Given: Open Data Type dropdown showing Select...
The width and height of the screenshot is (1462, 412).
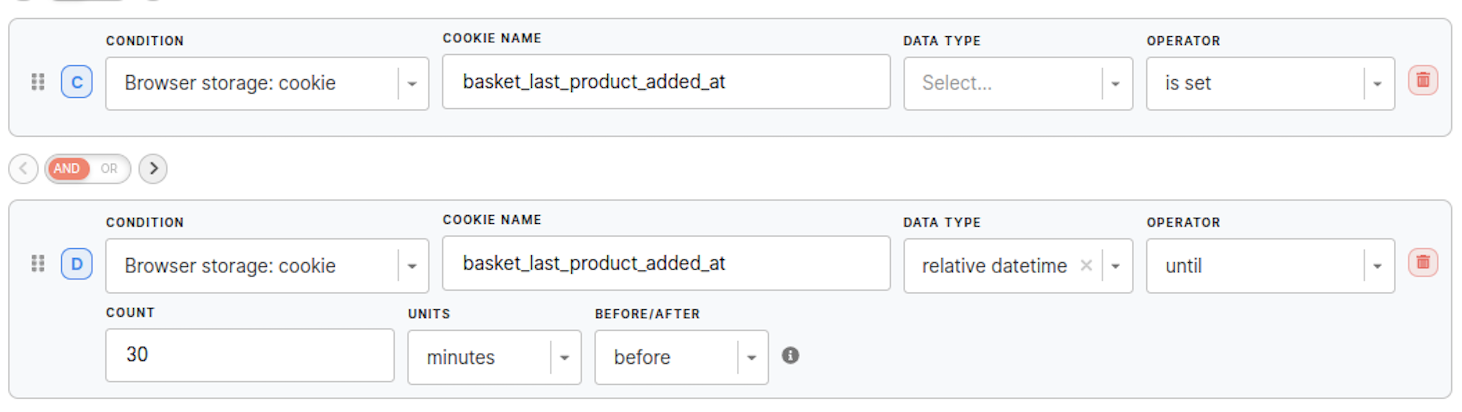Looking at the screenshot, I should [x=1017, y=83].
